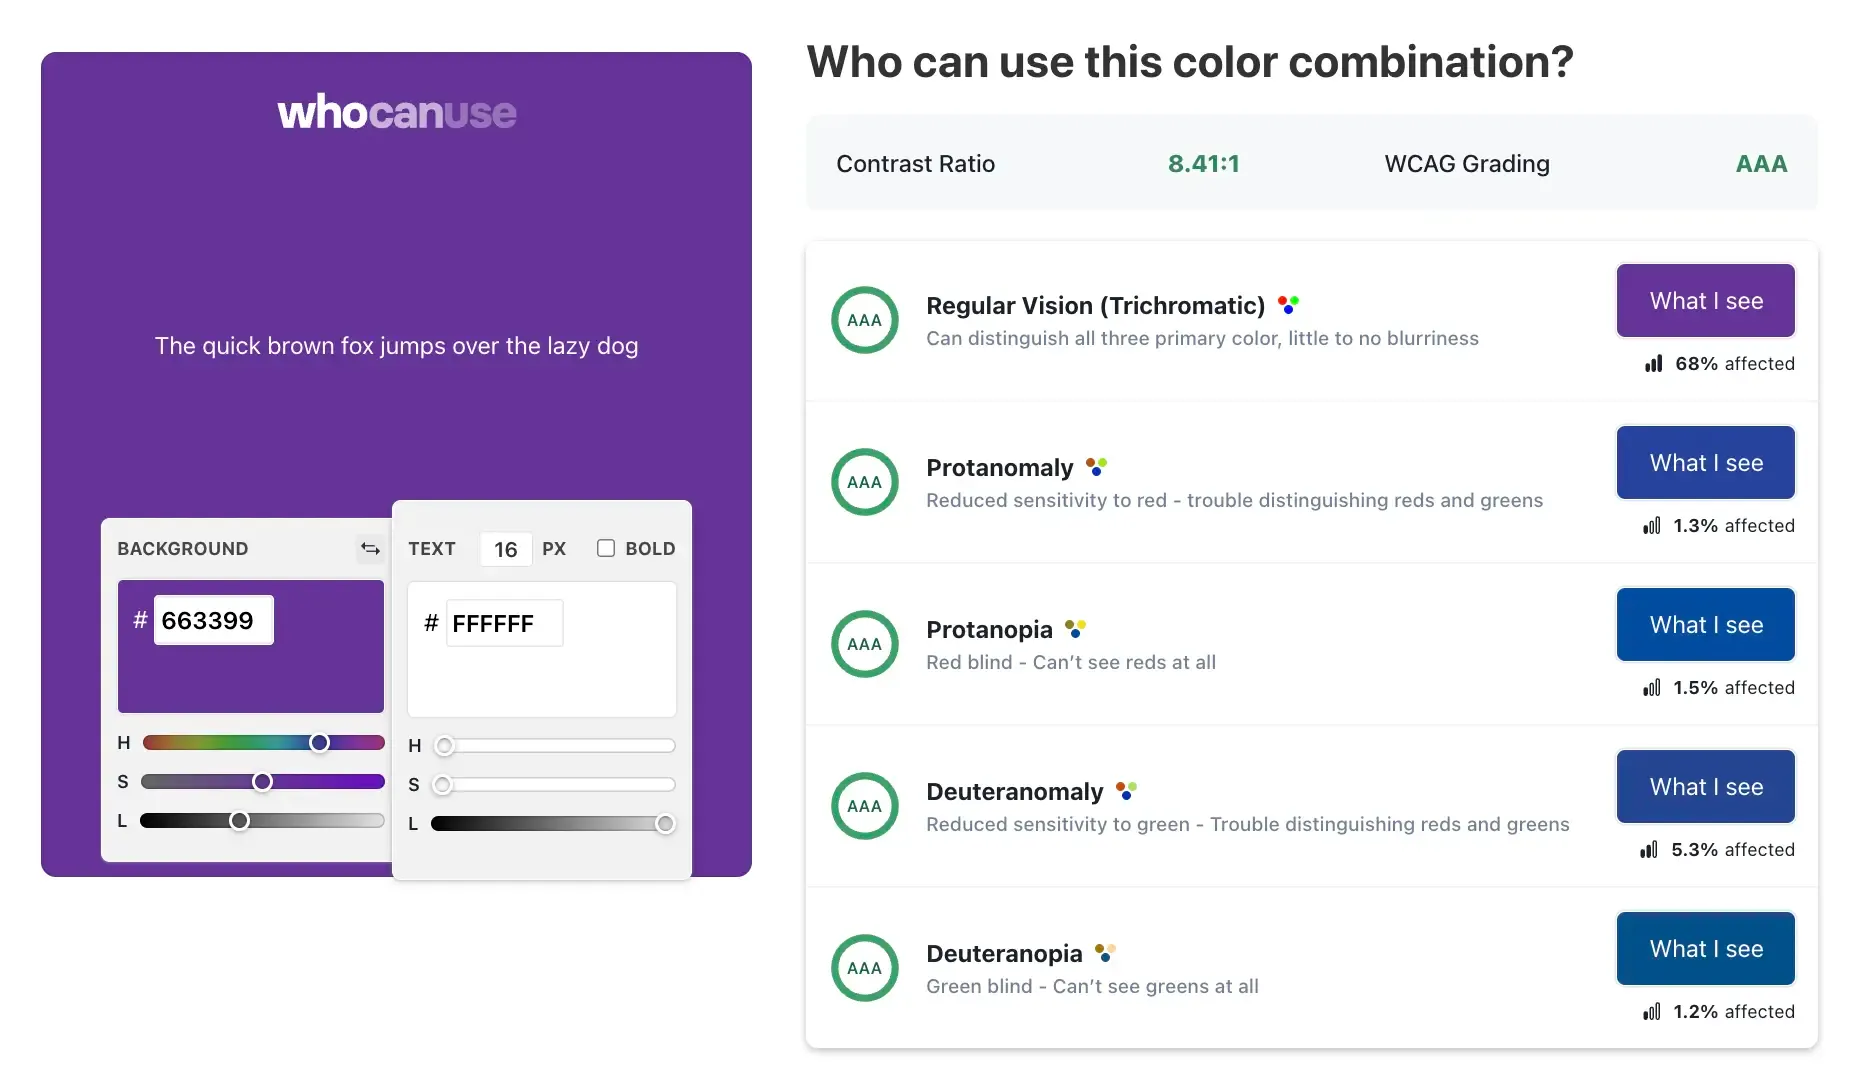Click the text lightness slider

553,824
